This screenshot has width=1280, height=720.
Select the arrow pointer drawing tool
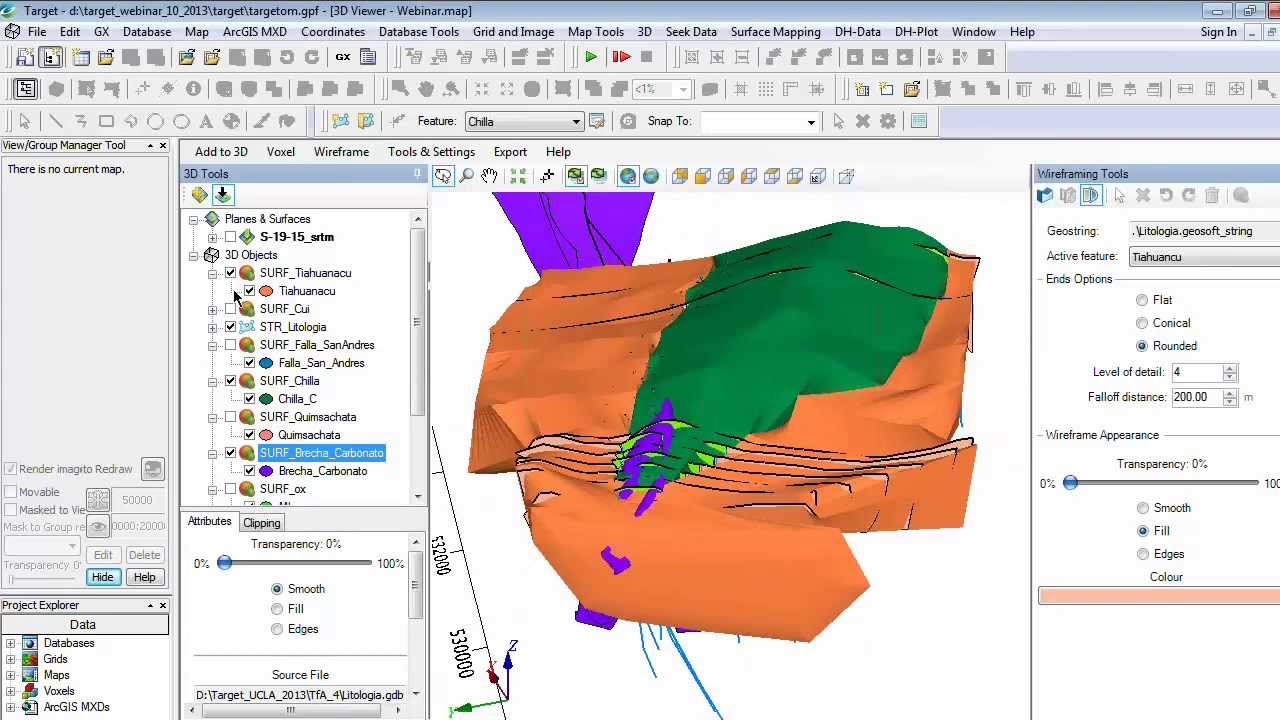25,121
